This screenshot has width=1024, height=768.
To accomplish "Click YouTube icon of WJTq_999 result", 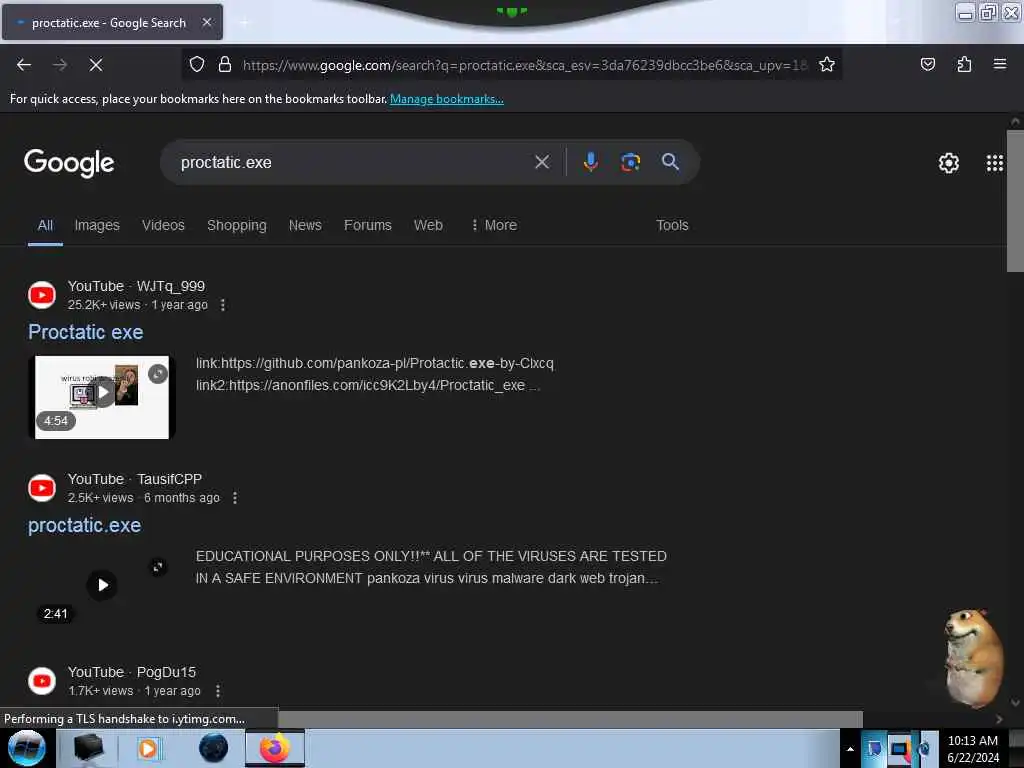I will tap(42, 295).
